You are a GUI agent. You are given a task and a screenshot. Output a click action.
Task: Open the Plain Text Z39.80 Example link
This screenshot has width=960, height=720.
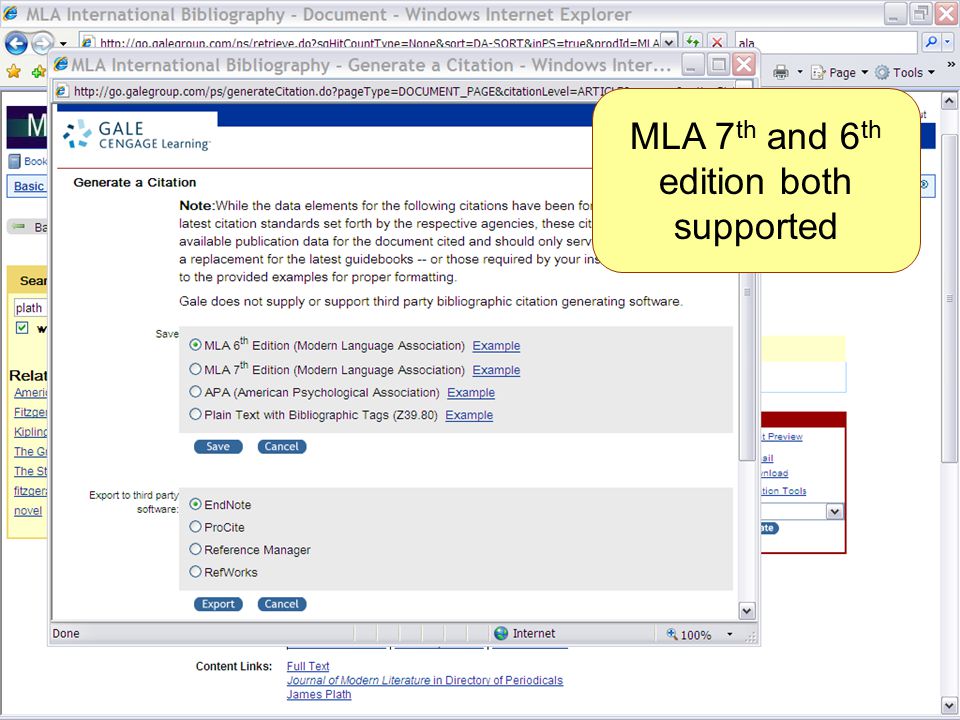click(469, 415)
